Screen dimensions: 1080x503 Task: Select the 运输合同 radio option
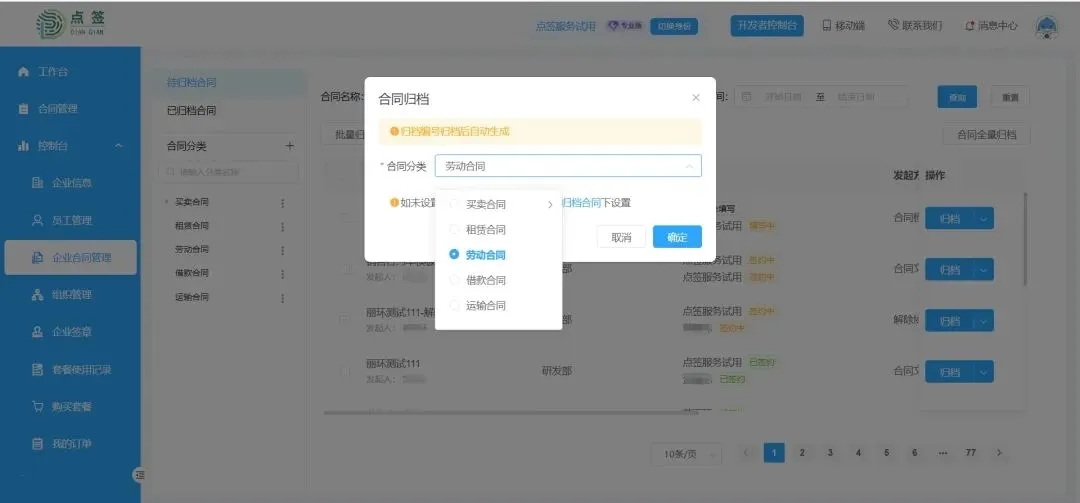[x=455, y=305]
